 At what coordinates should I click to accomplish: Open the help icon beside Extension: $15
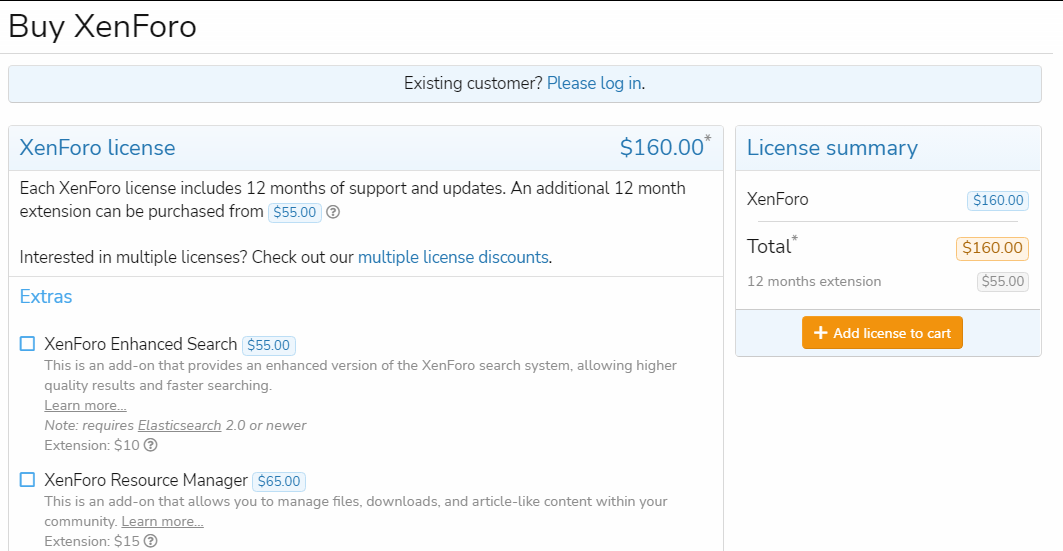click(151, 541)
